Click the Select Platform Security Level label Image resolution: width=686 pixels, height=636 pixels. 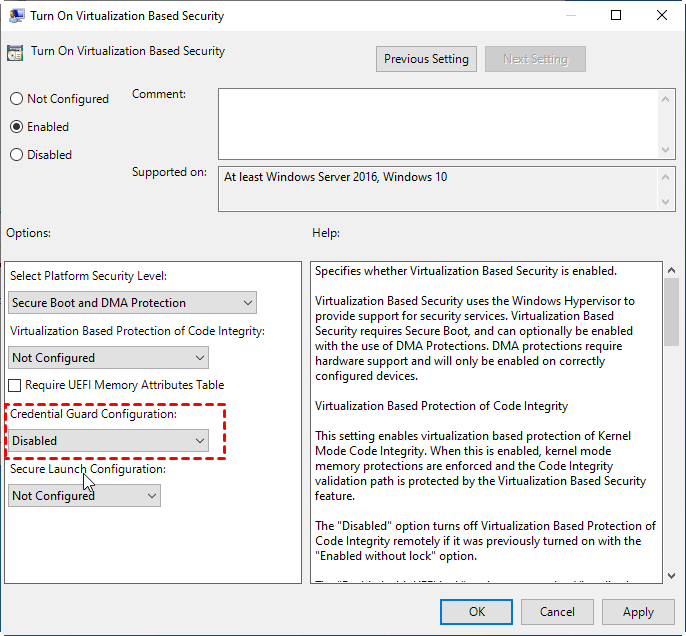[x=88, y=276]
